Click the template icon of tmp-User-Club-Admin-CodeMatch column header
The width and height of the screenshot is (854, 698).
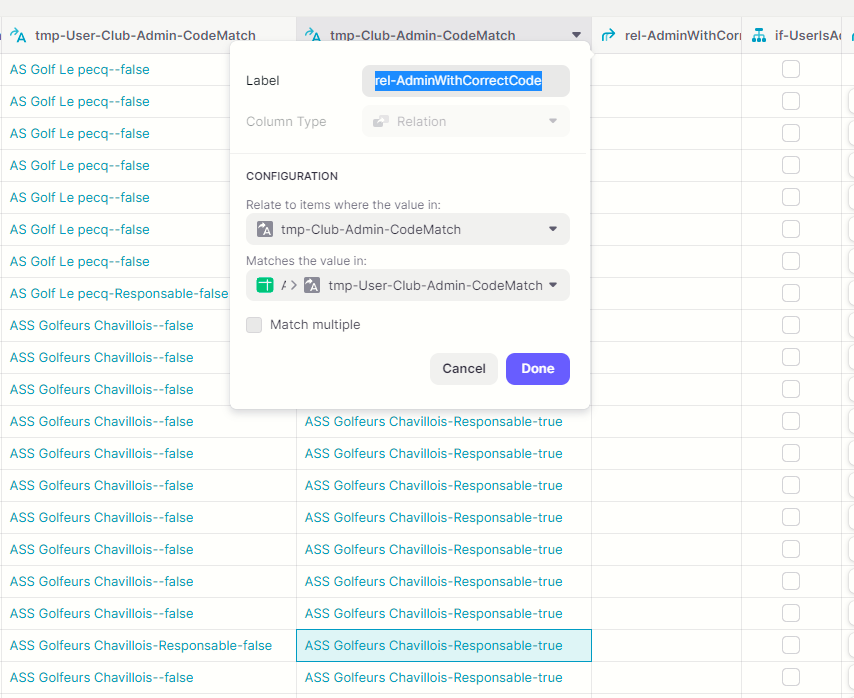point(18,35)
